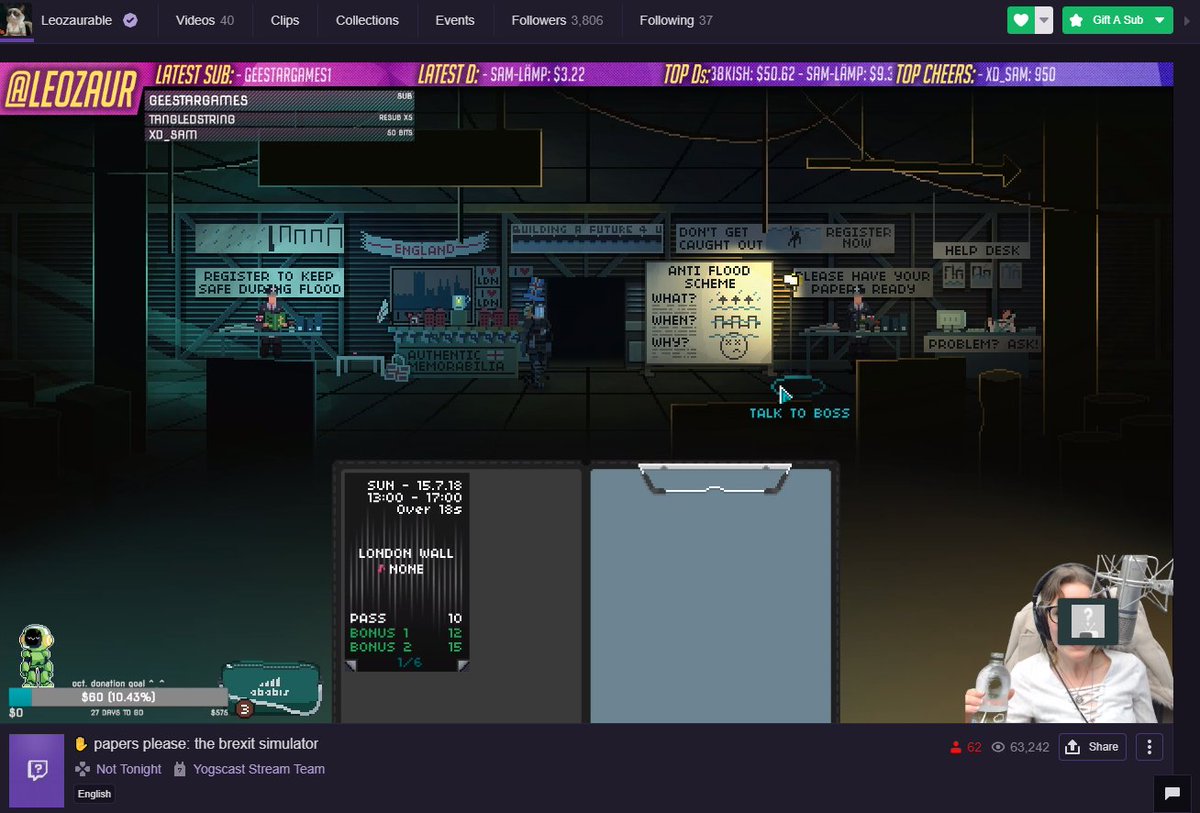Click the brown number 3 badge
The height and width of the screenshot is (813, 1200).
244,710
